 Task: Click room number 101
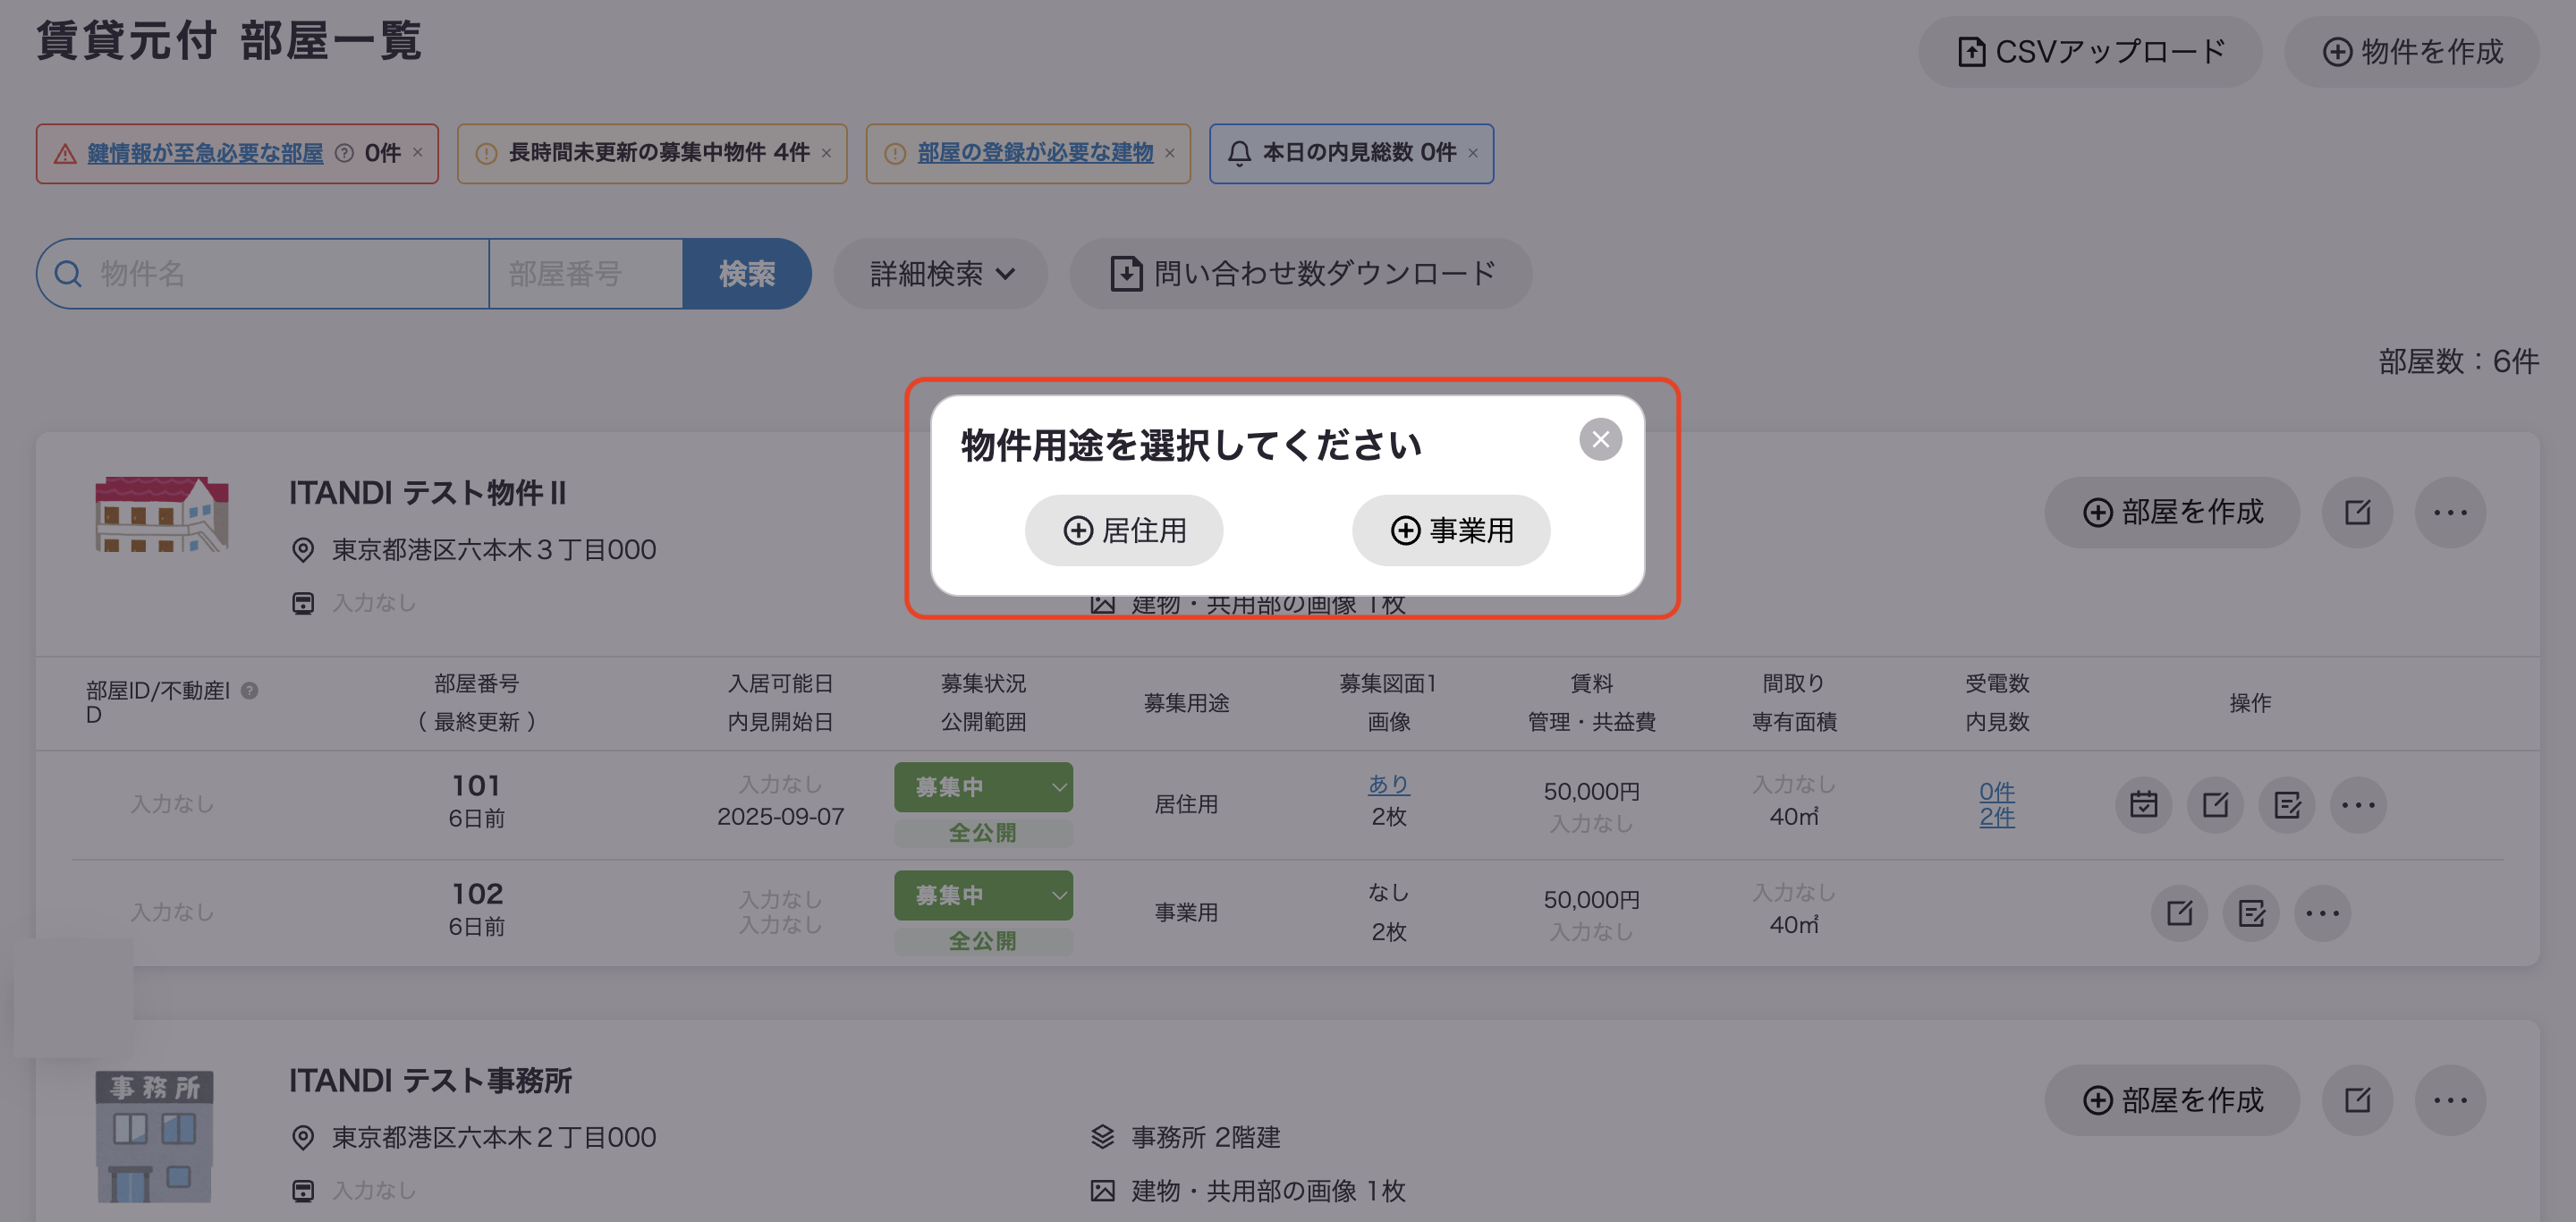(476, 785)
